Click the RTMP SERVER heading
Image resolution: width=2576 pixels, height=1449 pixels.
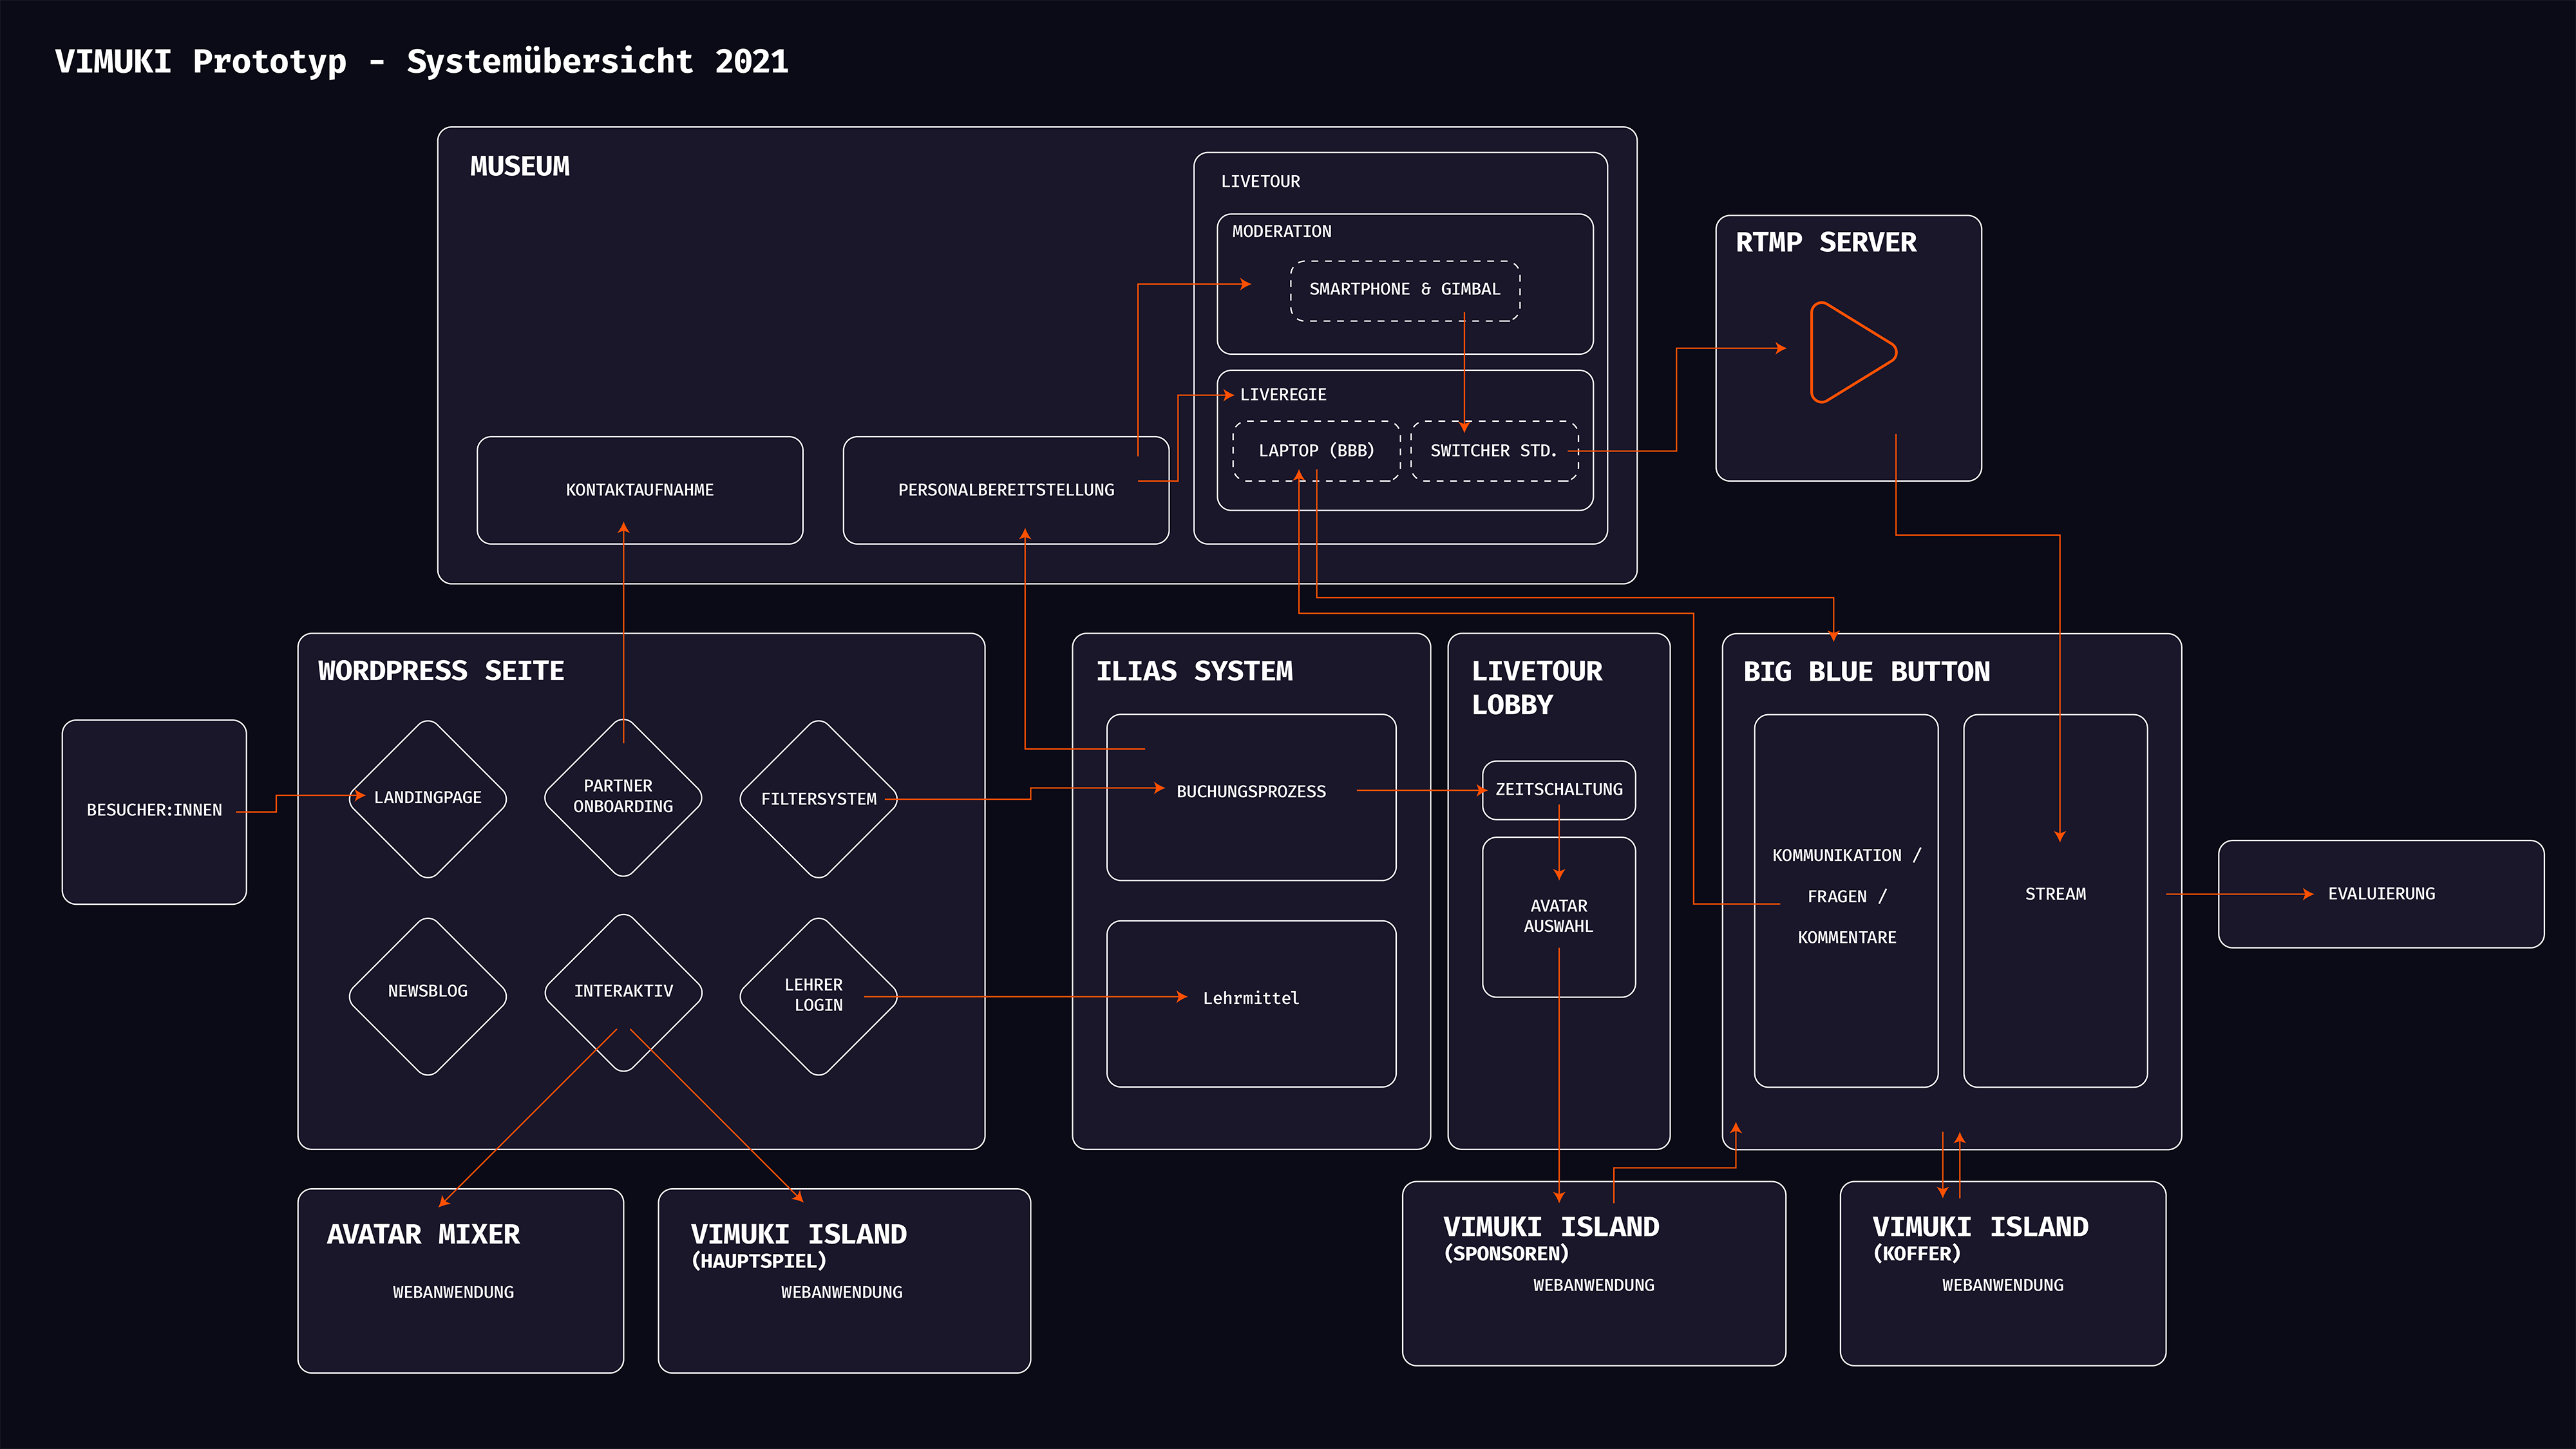click(x=1826, y=242)
